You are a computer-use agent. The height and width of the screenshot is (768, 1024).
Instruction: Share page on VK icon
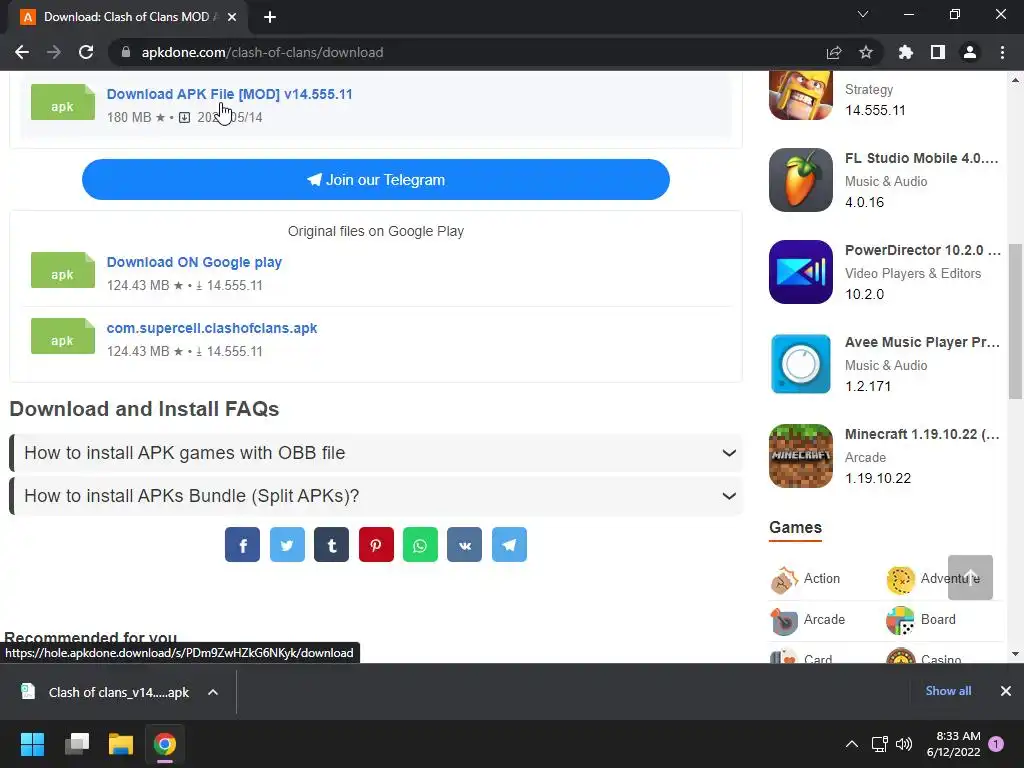[464, 545]
